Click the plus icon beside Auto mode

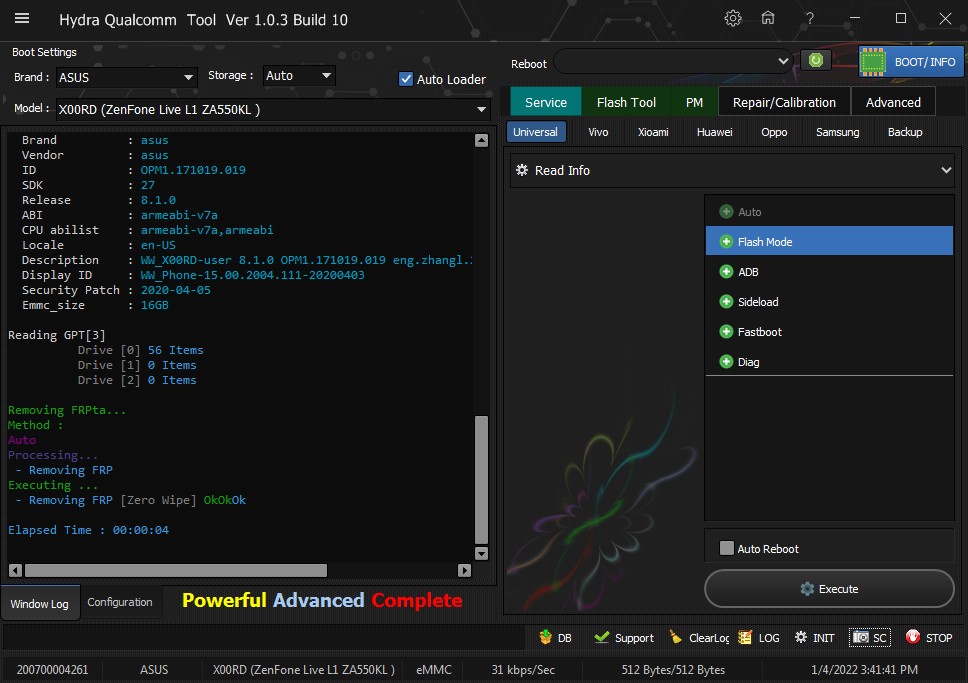point(727,212)
